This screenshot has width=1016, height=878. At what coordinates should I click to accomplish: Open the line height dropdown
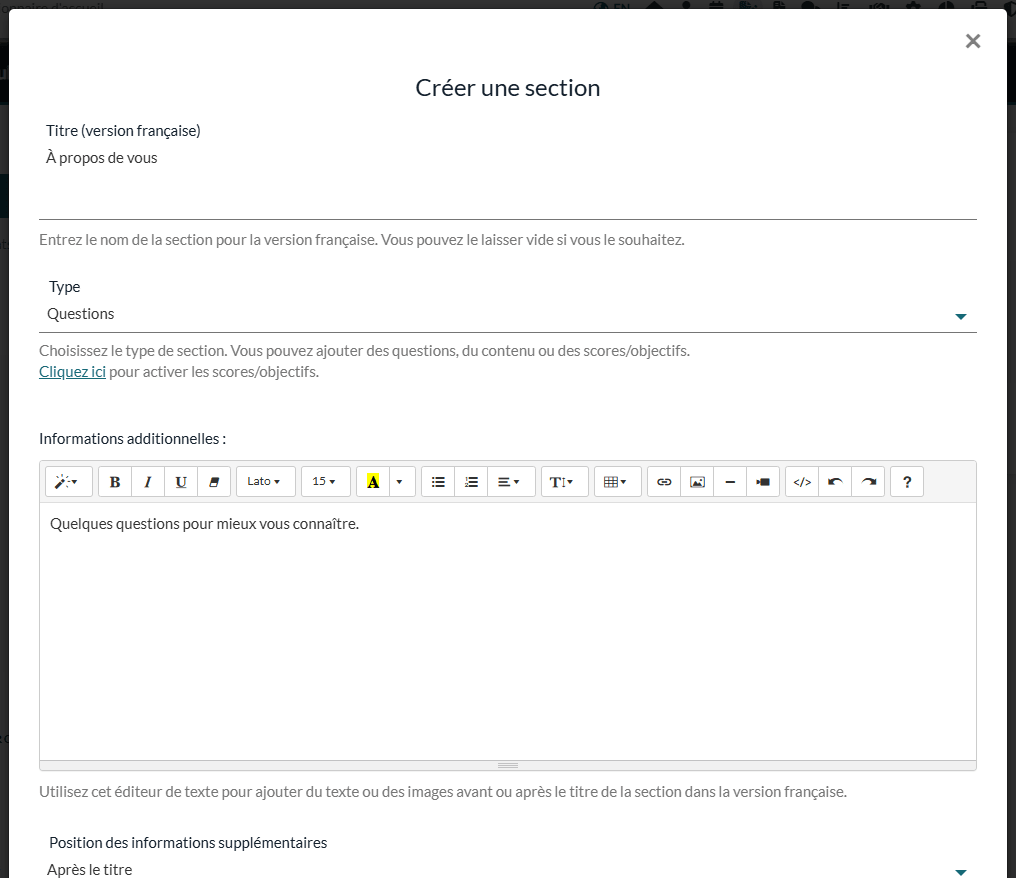(564, 481)
